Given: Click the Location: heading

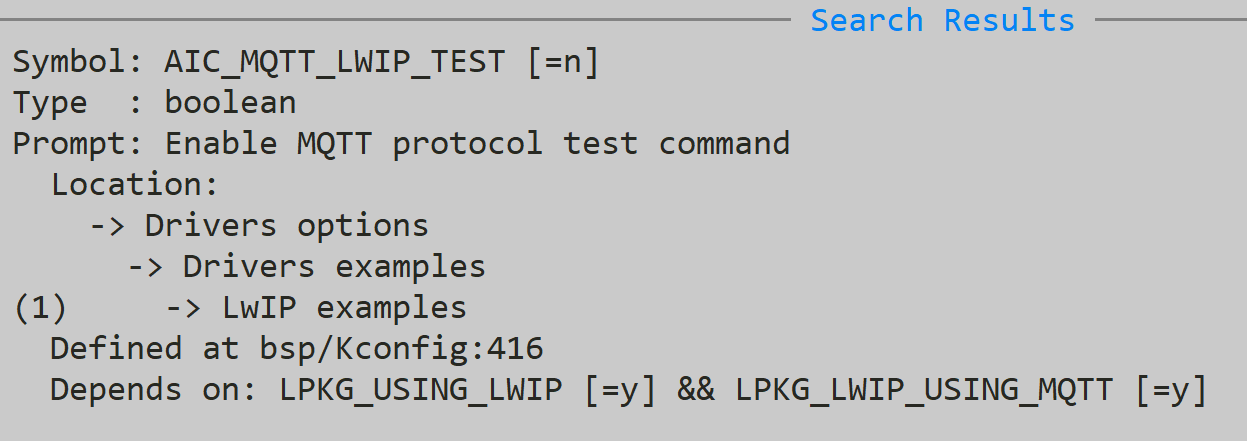Looking at the screenshot, I should [x=135, y=184].
